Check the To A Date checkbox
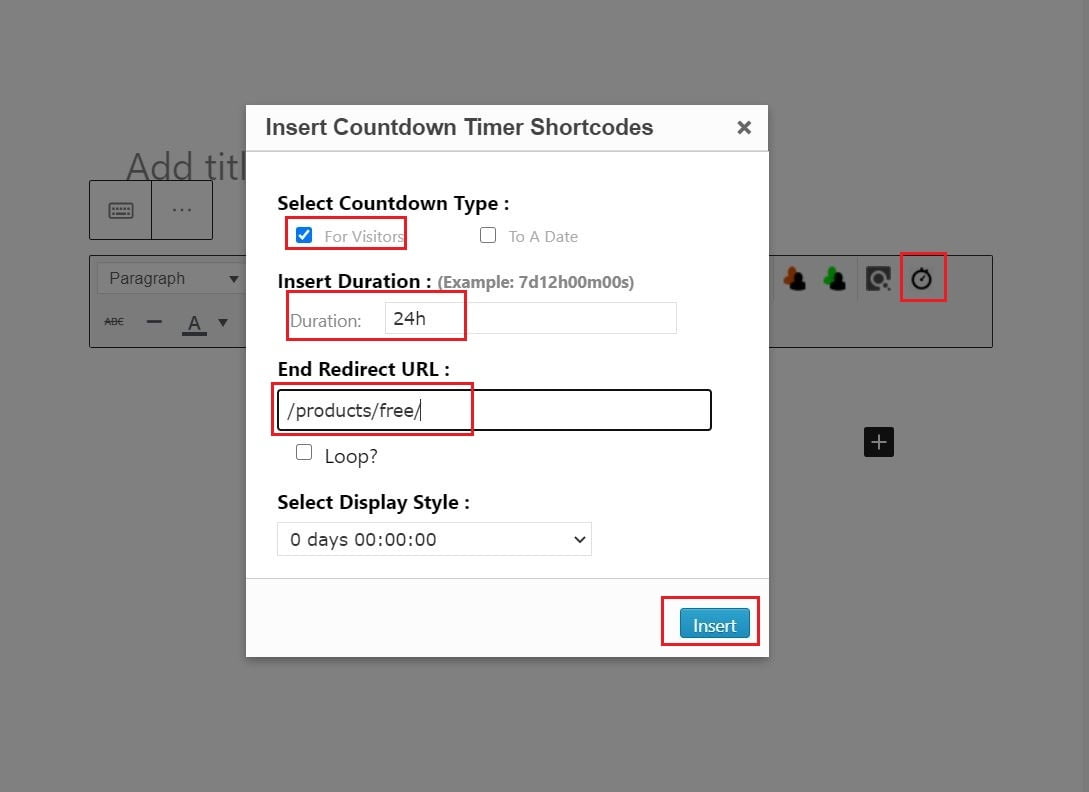1089x792 pixels. 488,236
